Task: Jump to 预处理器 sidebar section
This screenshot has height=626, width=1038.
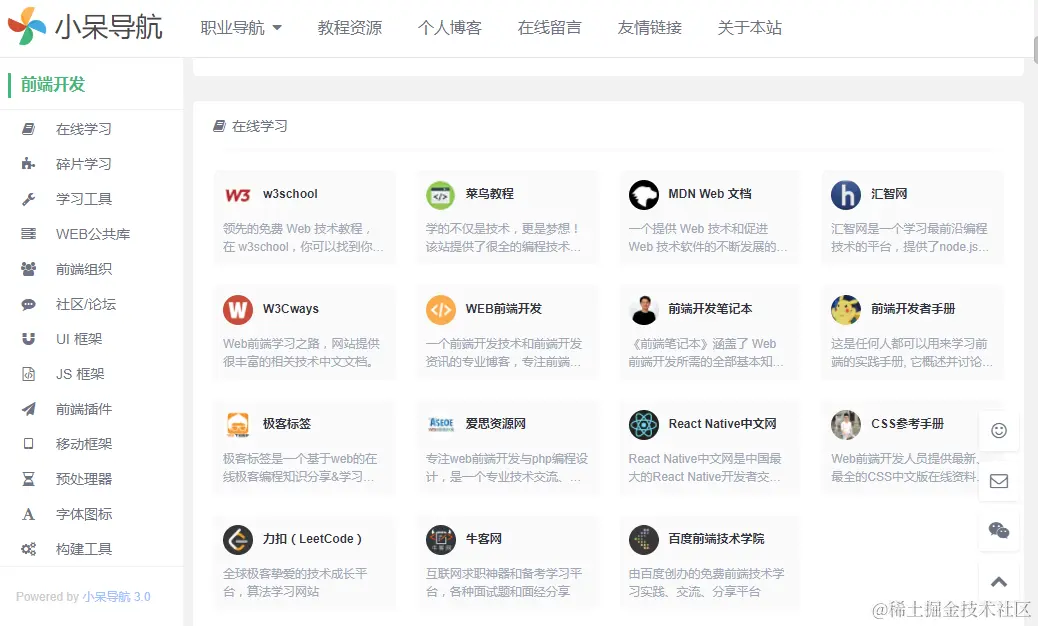Action: [x=84, y=478]
